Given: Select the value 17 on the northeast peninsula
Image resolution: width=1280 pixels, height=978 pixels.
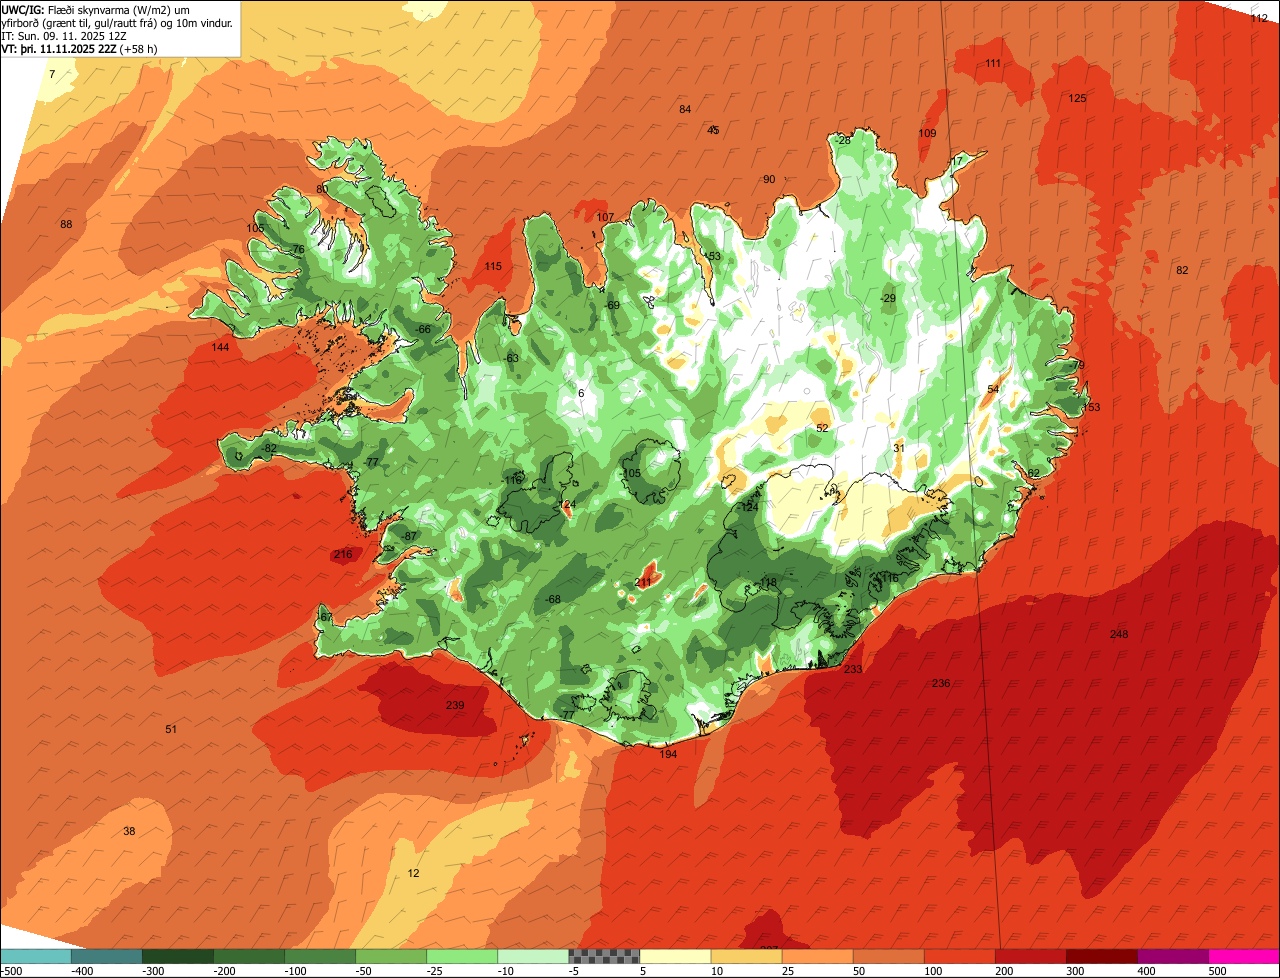Looking at the screenshot, I should click(x=956, y=161).
